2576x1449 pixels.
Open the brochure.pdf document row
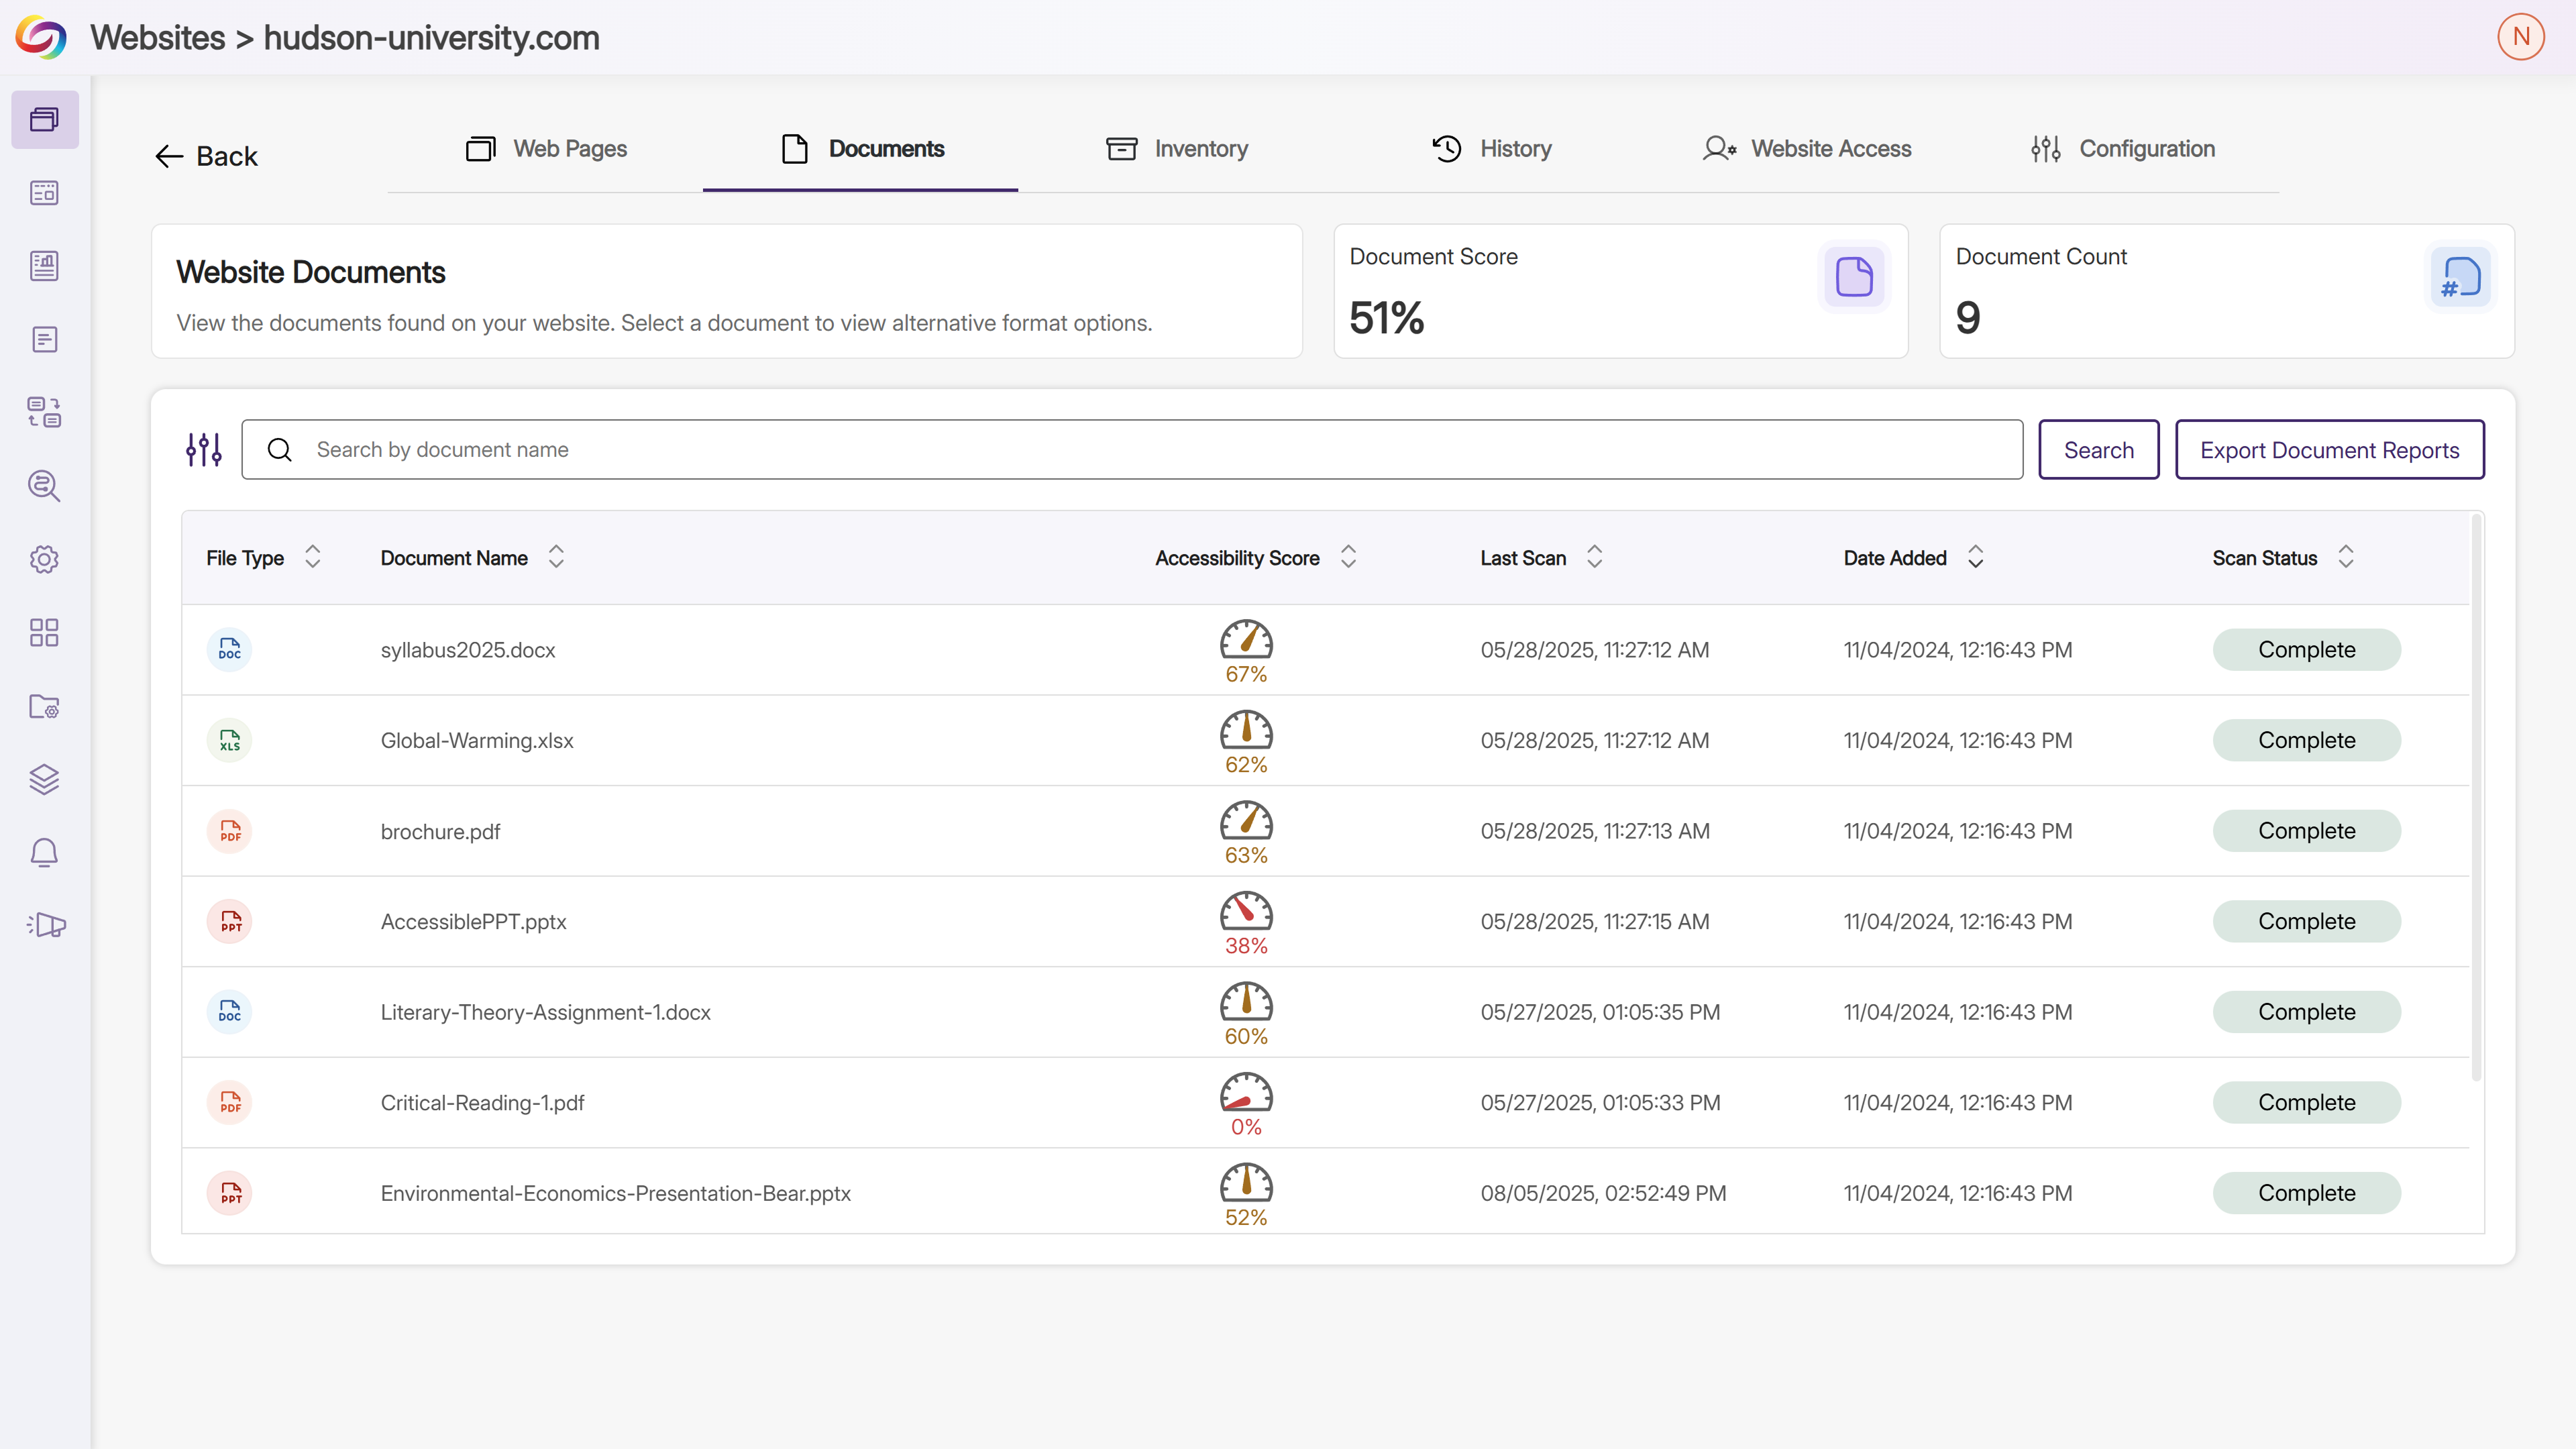coord(440,831)
